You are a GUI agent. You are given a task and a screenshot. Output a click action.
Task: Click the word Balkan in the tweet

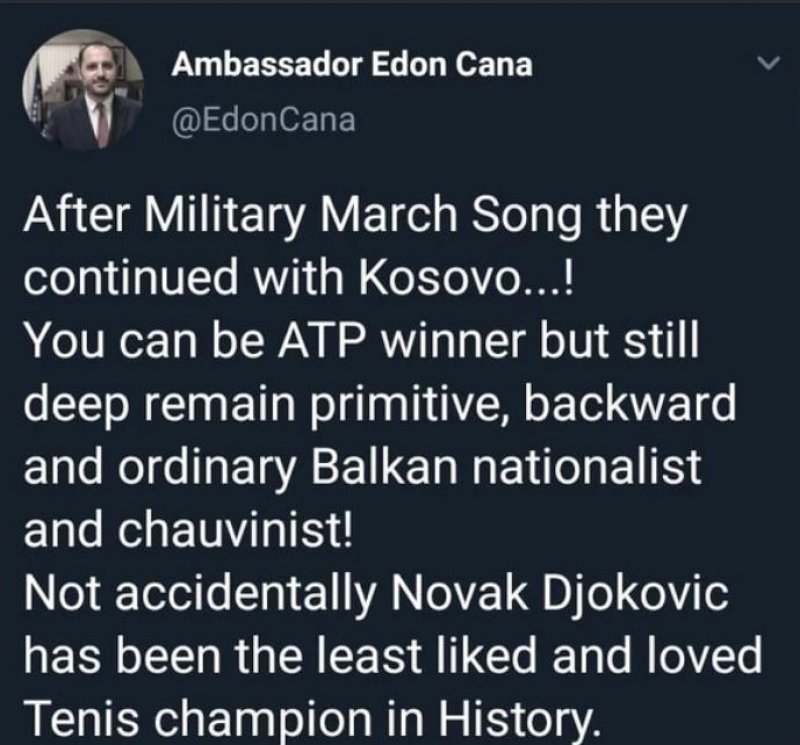(384, 467)
